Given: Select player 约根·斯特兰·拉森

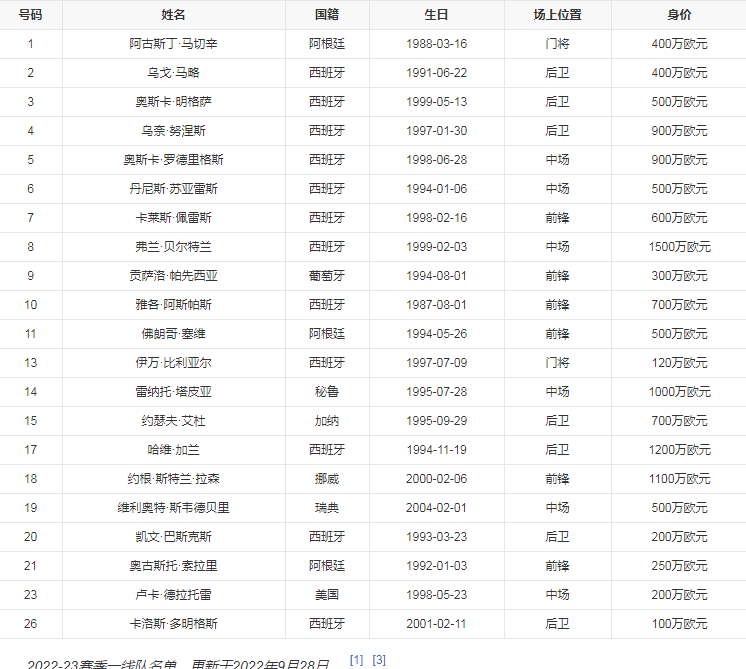Looking at the screenshot, I should [x=173, y=479].
